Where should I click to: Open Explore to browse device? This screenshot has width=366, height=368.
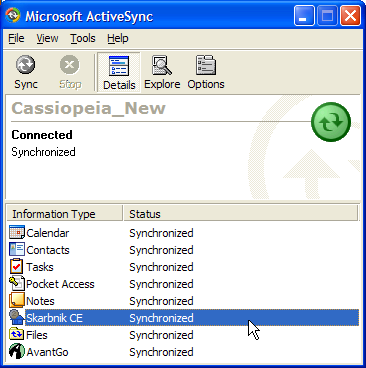tap(162, 72)
